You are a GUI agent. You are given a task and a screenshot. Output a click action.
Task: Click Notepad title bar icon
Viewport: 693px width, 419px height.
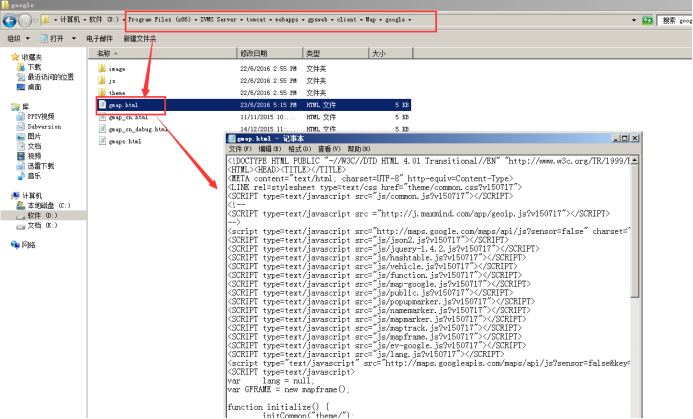point(232,138)
